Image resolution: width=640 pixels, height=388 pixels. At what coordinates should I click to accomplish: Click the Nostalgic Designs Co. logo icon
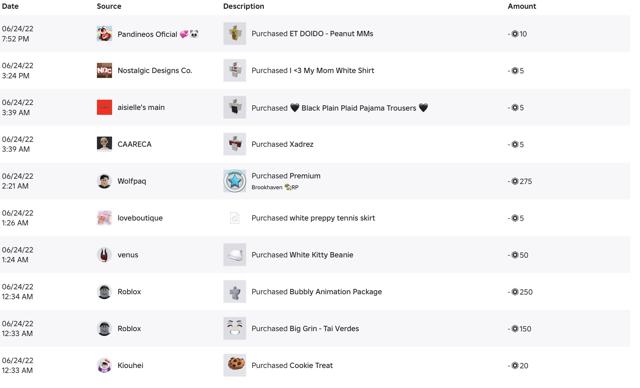tap(104, 71)
